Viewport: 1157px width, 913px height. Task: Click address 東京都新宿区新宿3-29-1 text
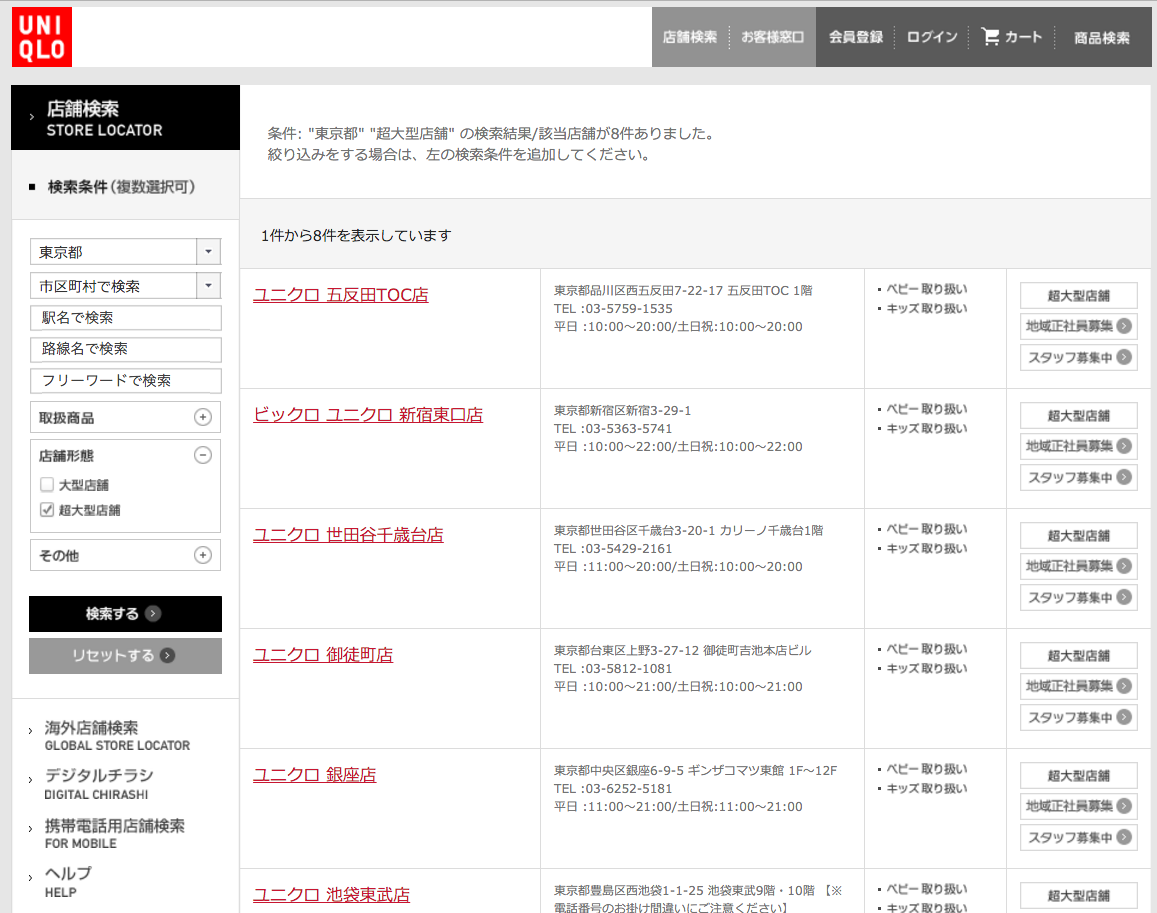click(x=623, y=410)
